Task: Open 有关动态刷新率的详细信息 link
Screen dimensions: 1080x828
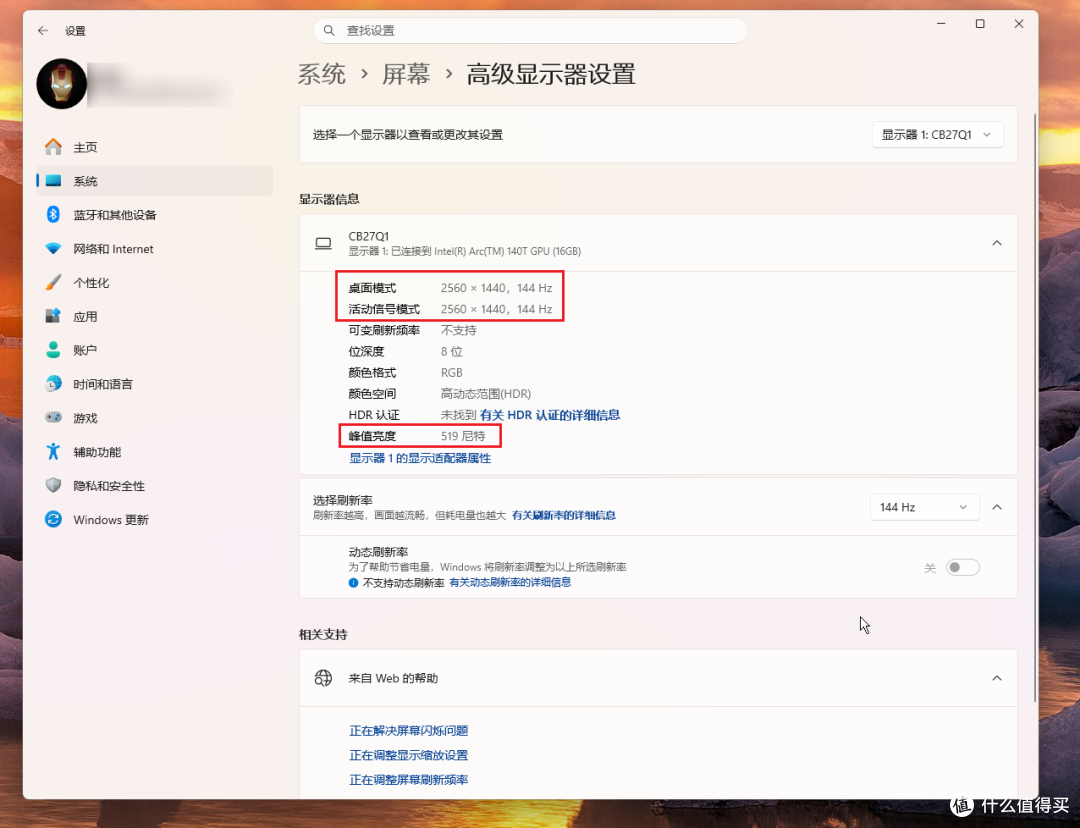Action: point(510,583)
